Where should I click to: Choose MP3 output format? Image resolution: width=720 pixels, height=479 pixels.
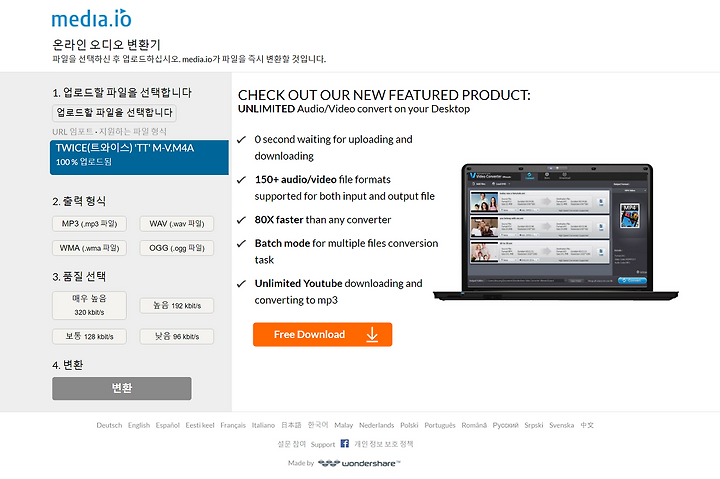[x=90, y=224]
